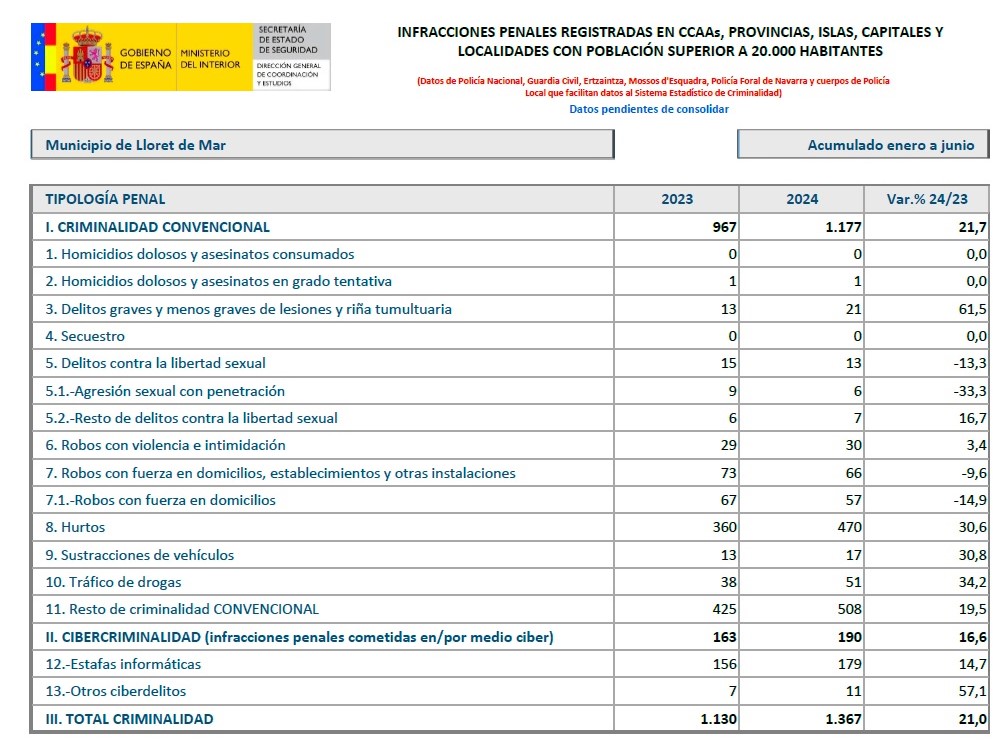Image resolution: width=993 pixels, height=744 pixels.
Task: Select the 2024 total criminalidad value
Action: pos(840,719)
